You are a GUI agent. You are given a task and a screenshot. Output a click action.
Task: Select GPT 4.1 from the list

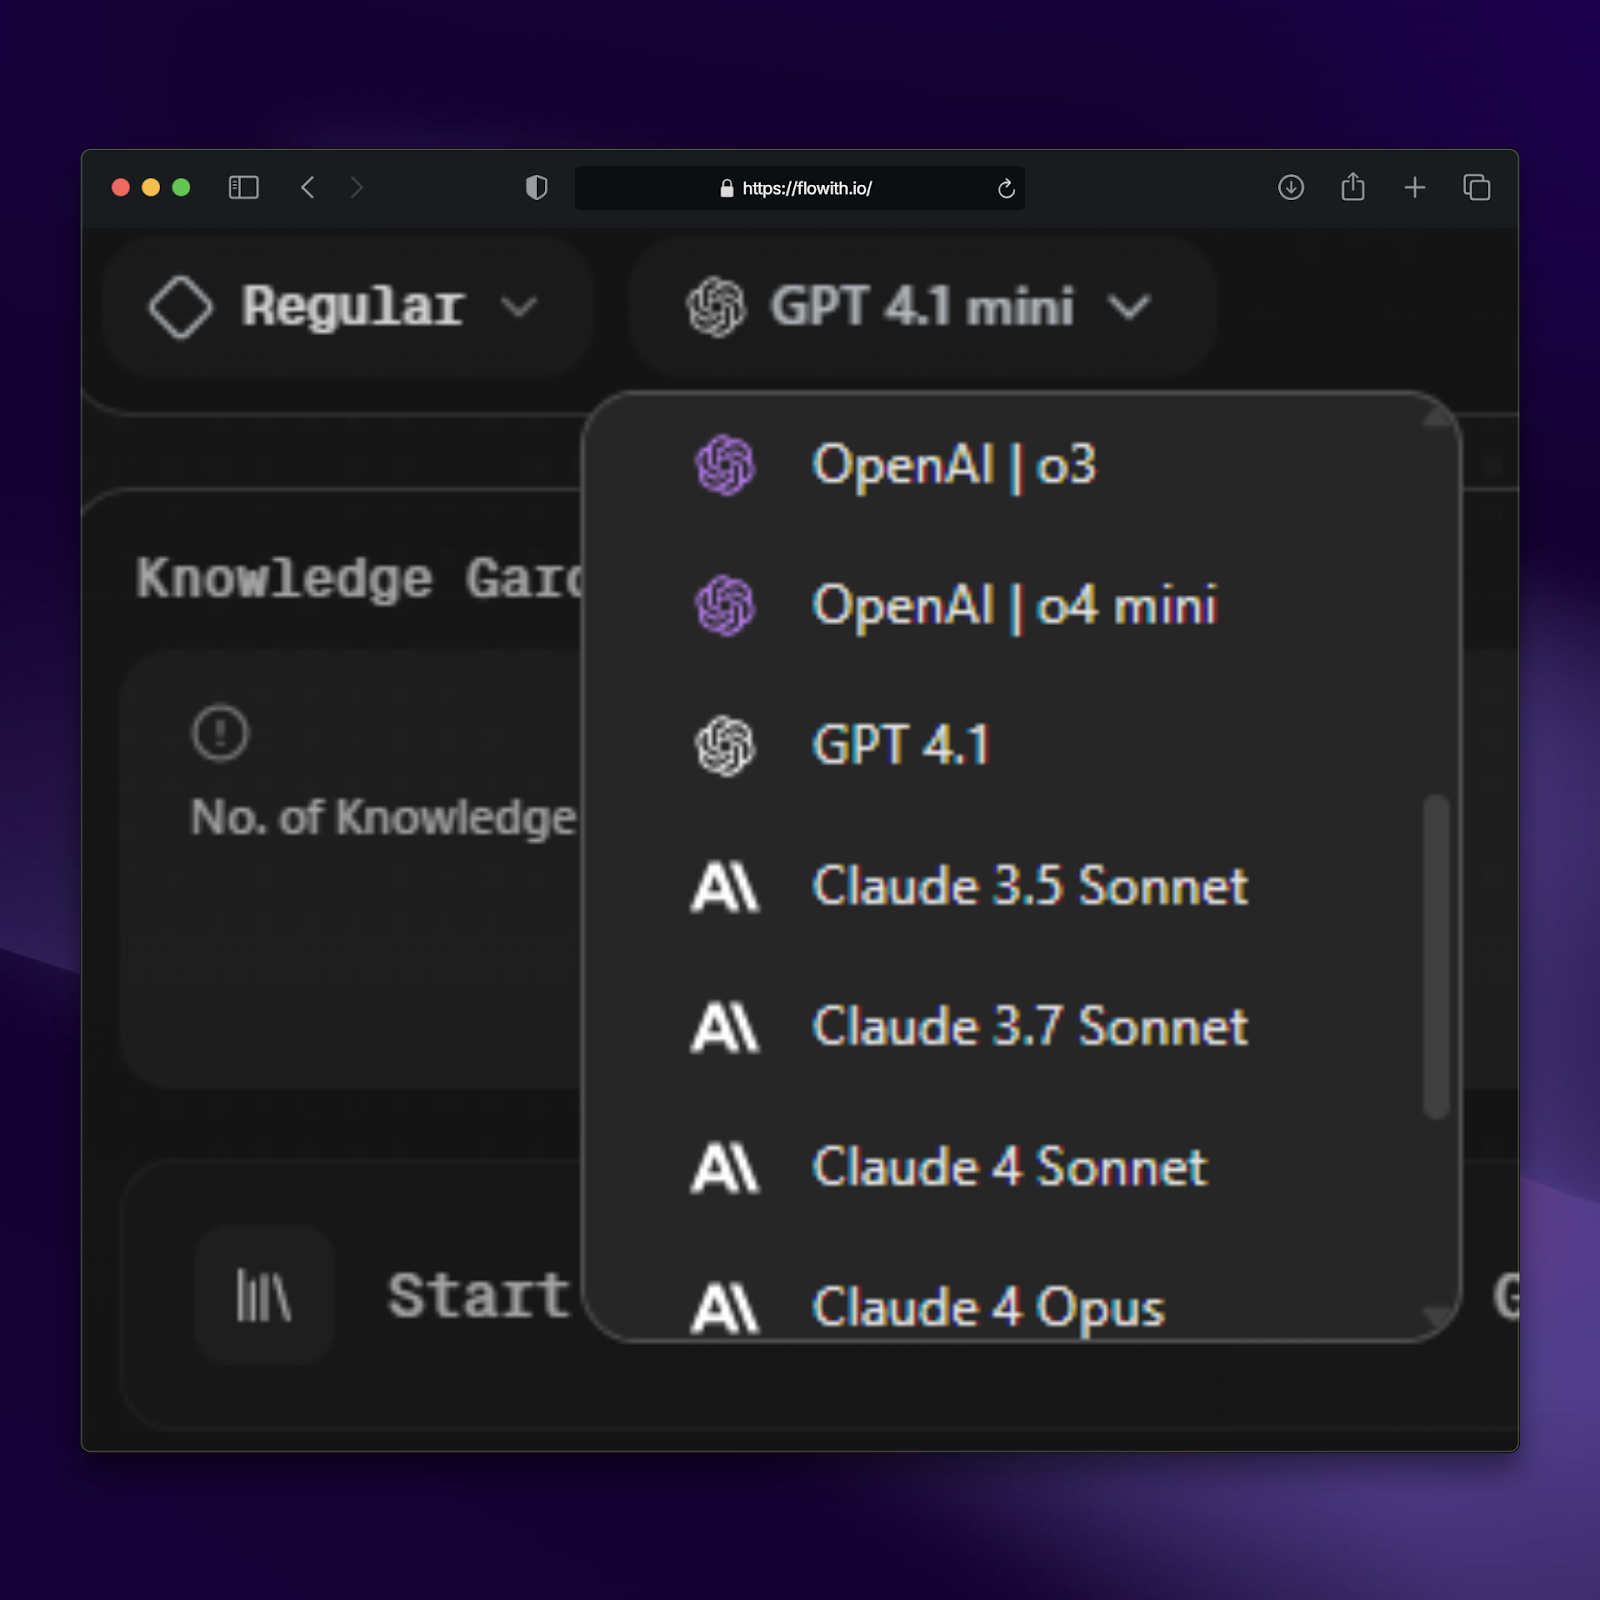tap(900, 746)
